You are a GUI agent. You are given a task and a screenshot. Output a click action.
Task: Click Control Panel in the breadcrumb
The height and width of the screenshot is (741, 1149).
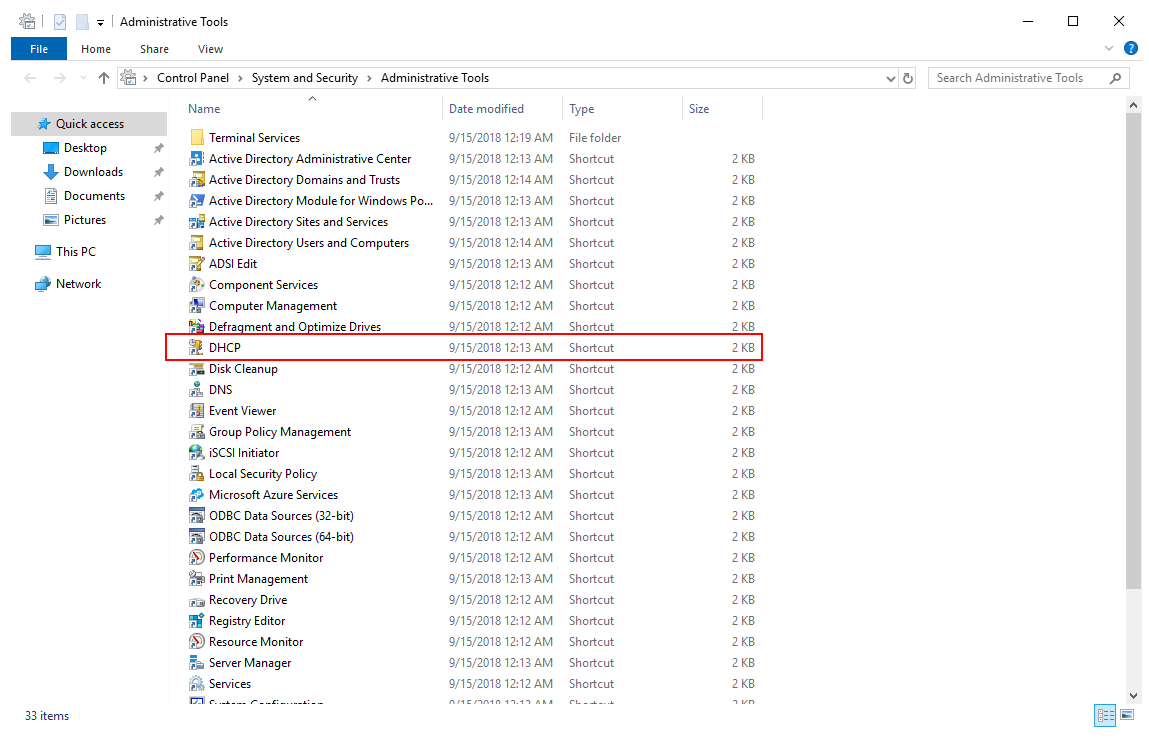click(193, 78)
